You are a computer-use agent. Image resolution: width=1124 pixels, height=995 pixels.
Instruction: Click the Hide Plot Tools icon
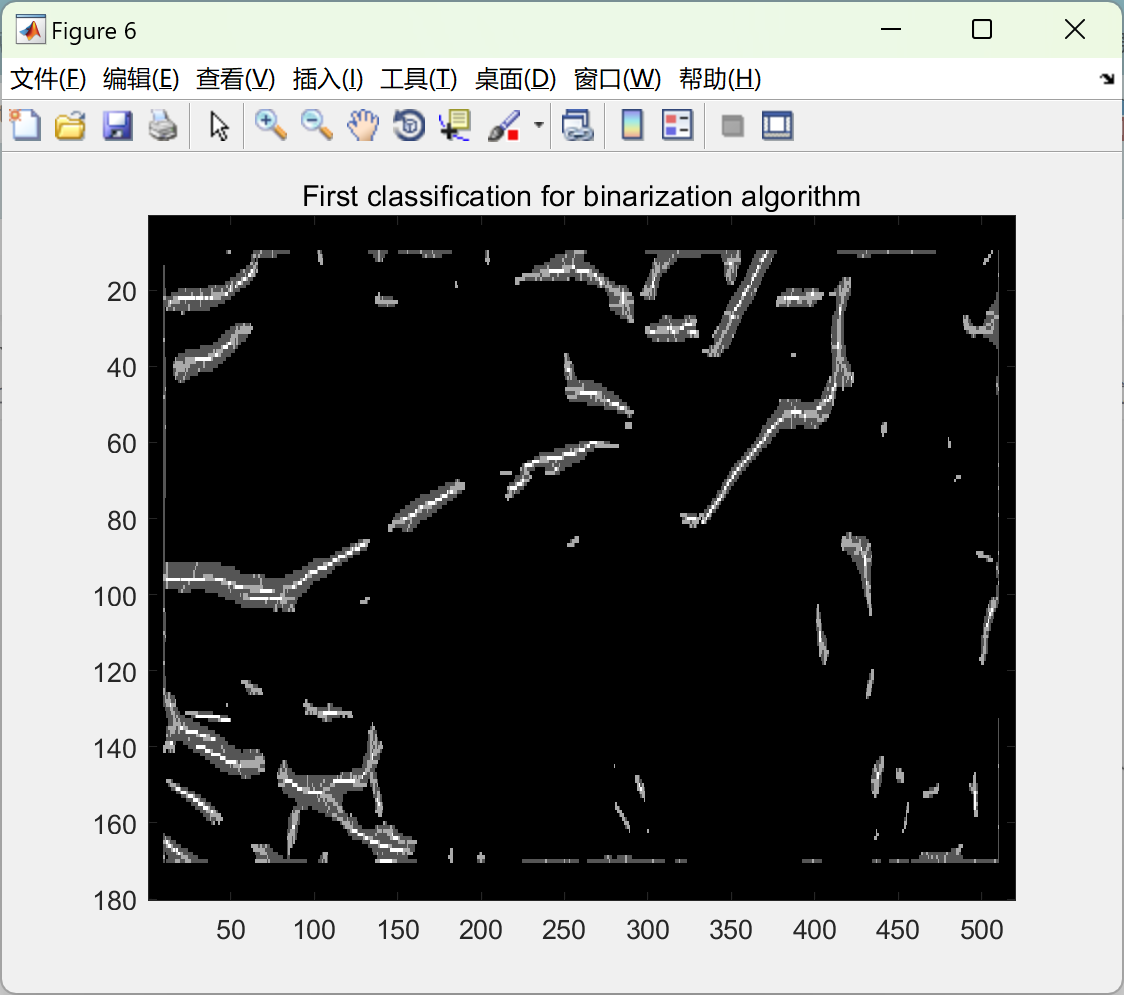[733, 126]
